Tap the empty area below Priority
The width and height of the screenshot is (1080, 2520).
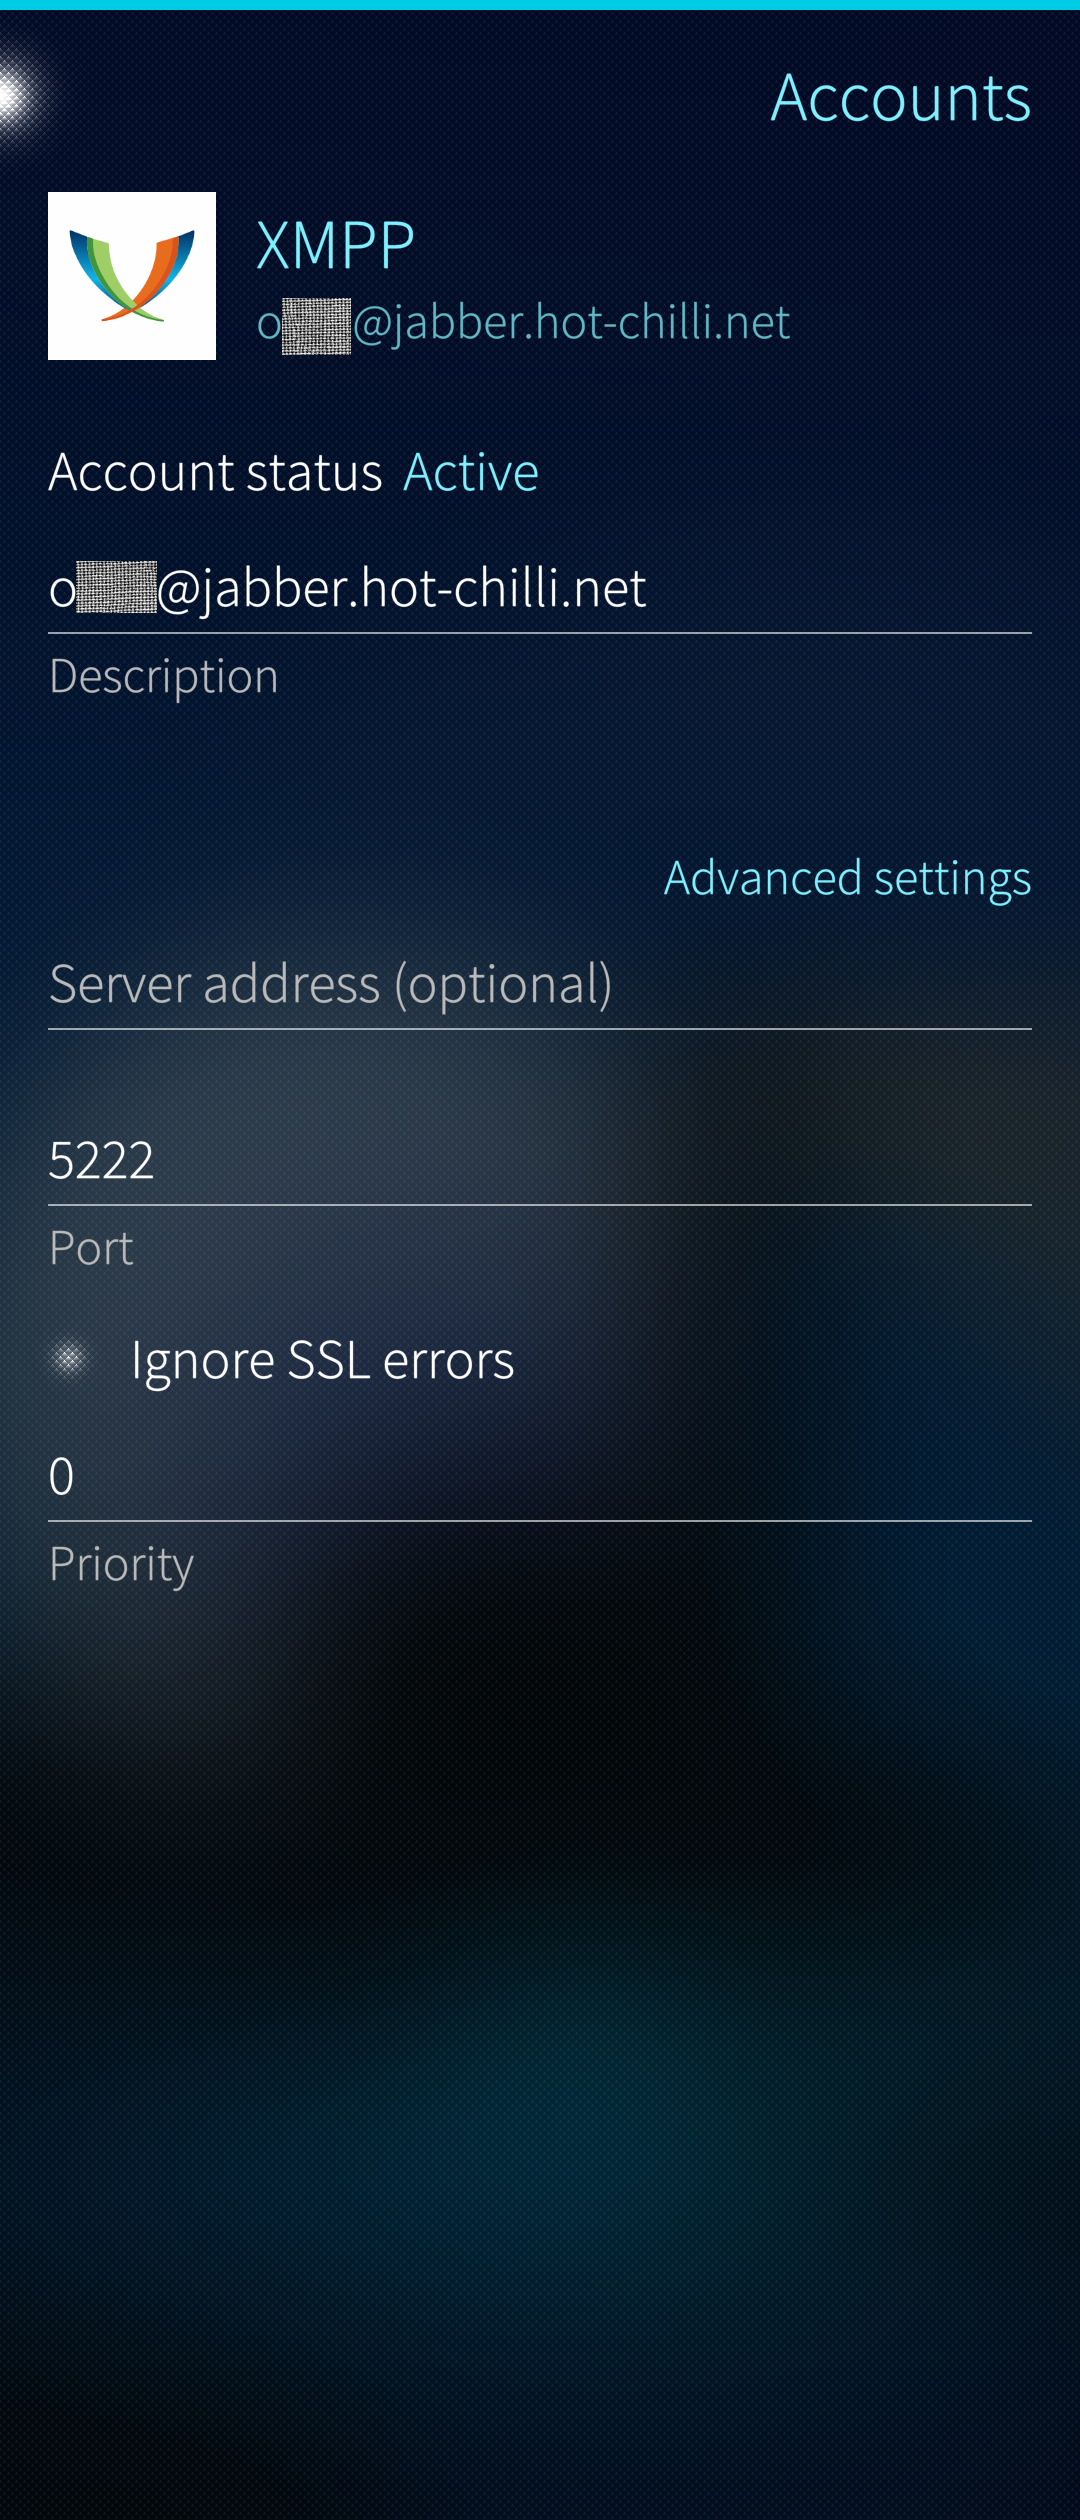[540, 2000]
